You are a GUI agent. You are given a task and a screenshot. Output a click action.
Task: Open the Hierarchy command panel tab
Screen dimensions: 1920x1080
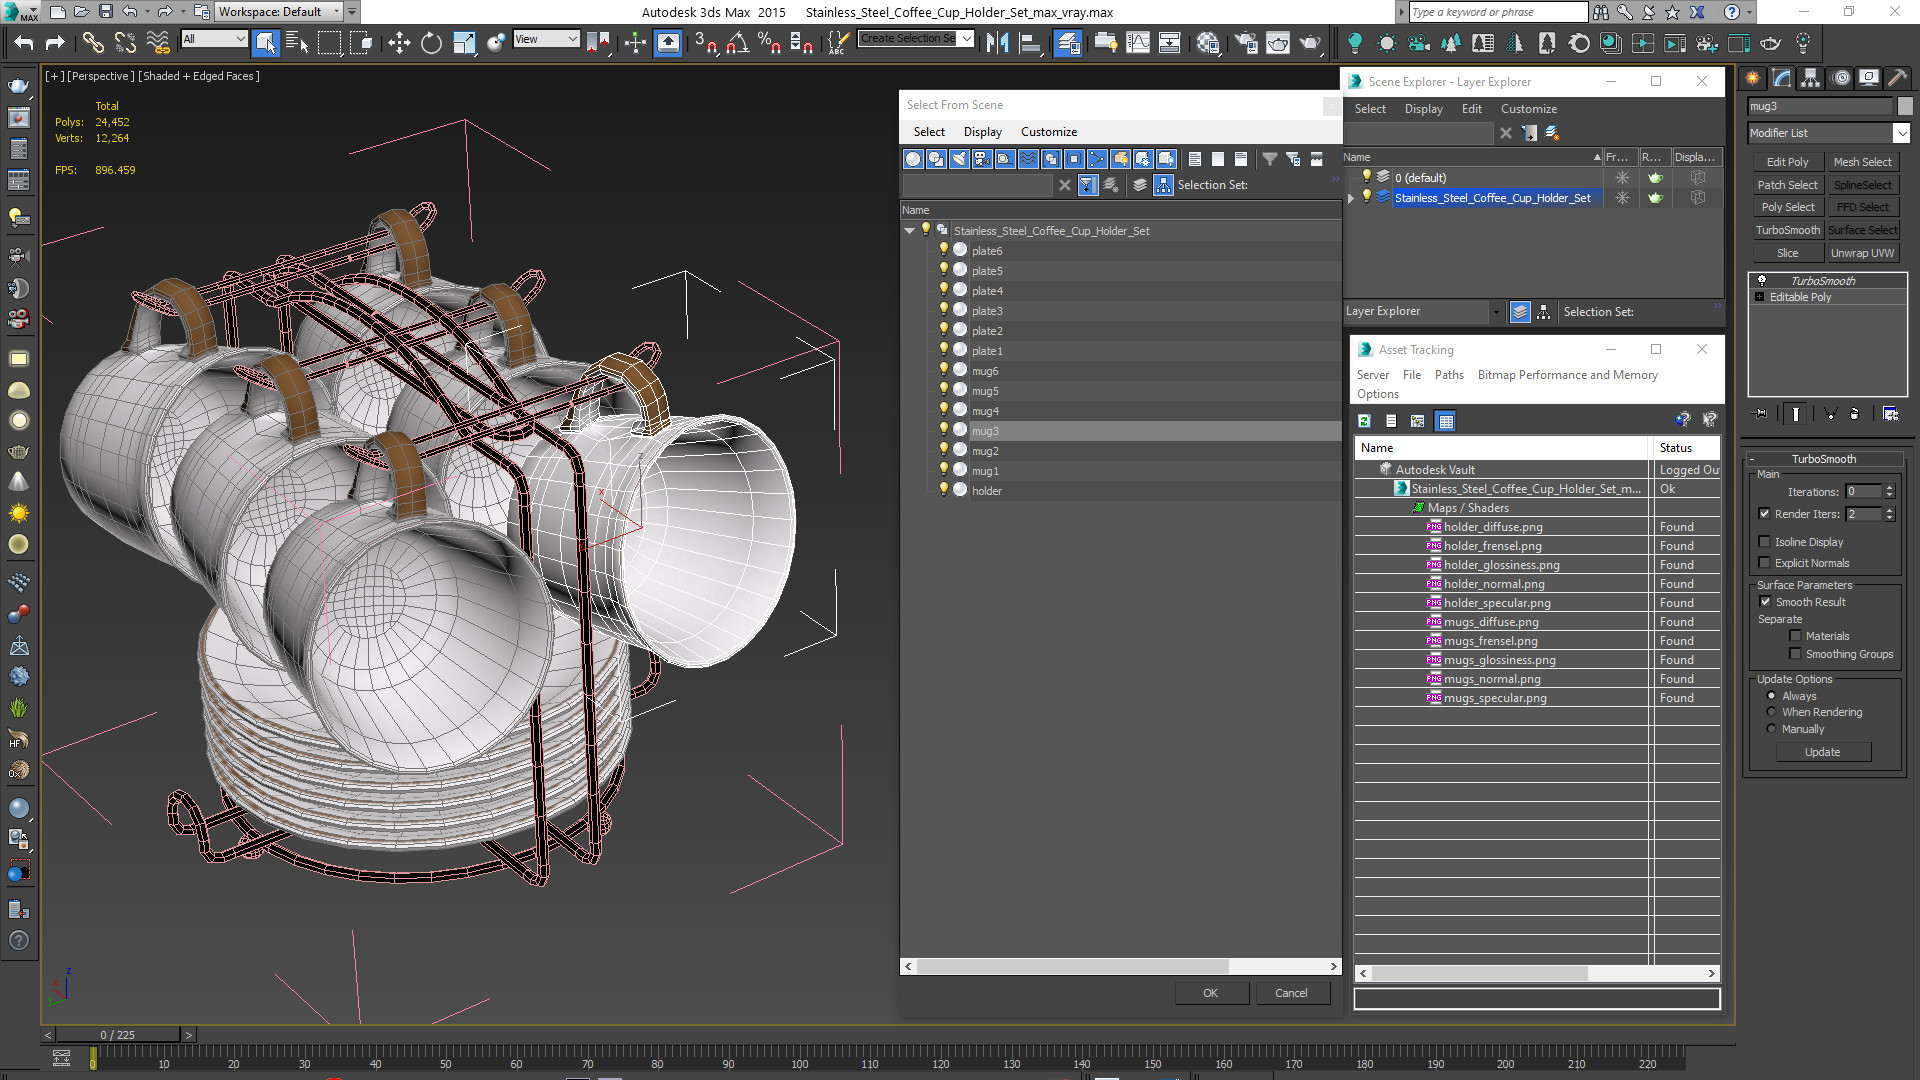[x=1810, y=78]
